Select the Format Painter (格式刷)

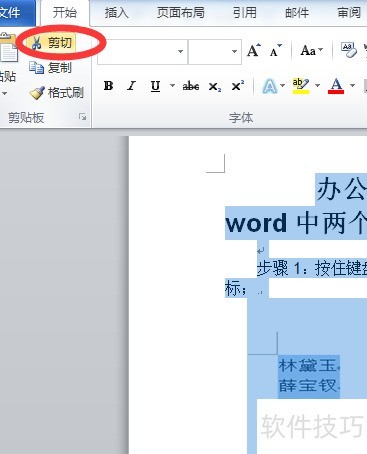[56, 93]
